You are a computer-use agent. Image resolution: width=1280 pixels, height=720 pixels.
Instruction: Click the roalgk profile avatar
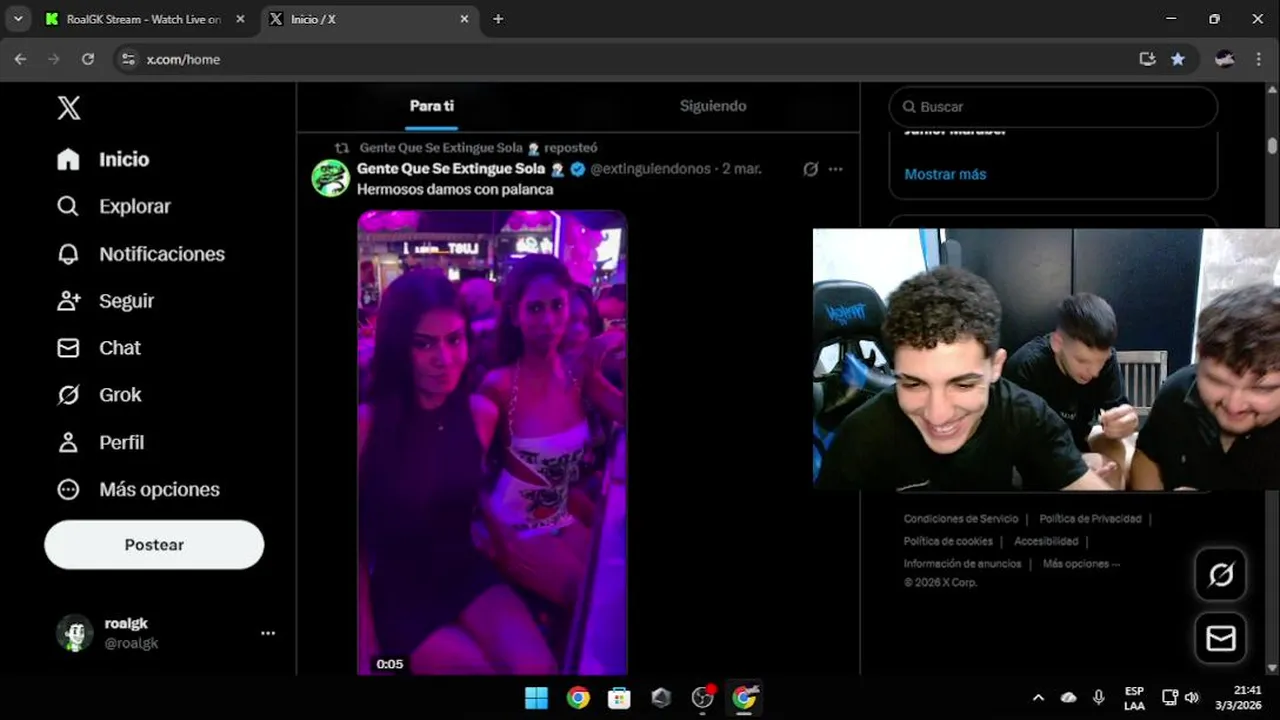click(75, 633)
